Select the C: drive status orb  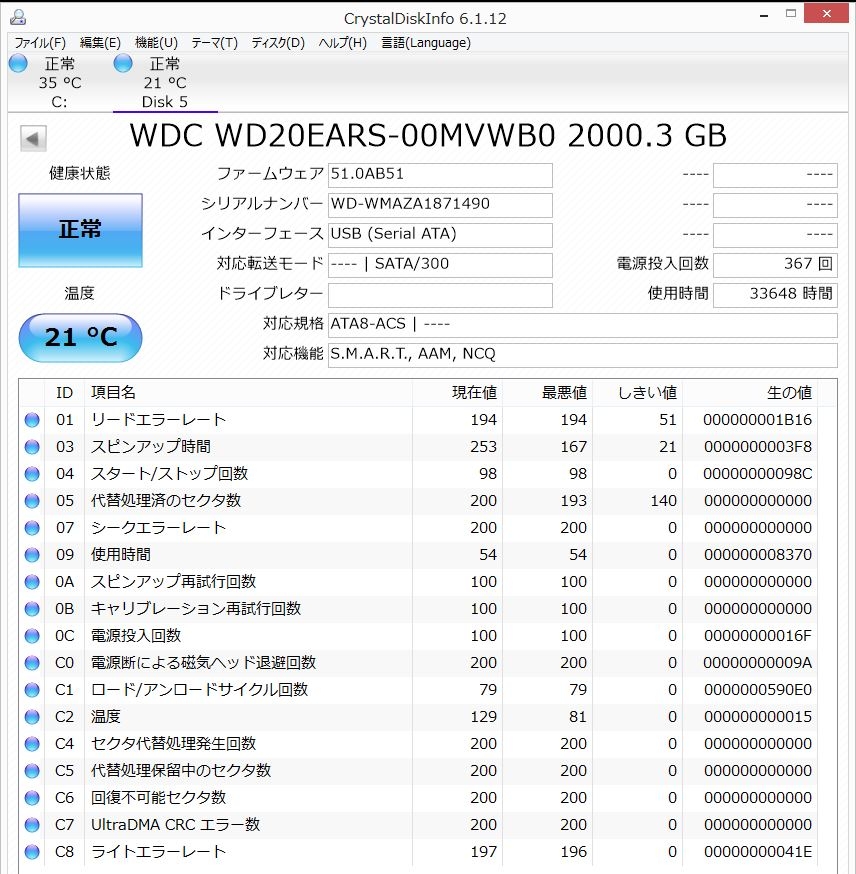point(18,64)
